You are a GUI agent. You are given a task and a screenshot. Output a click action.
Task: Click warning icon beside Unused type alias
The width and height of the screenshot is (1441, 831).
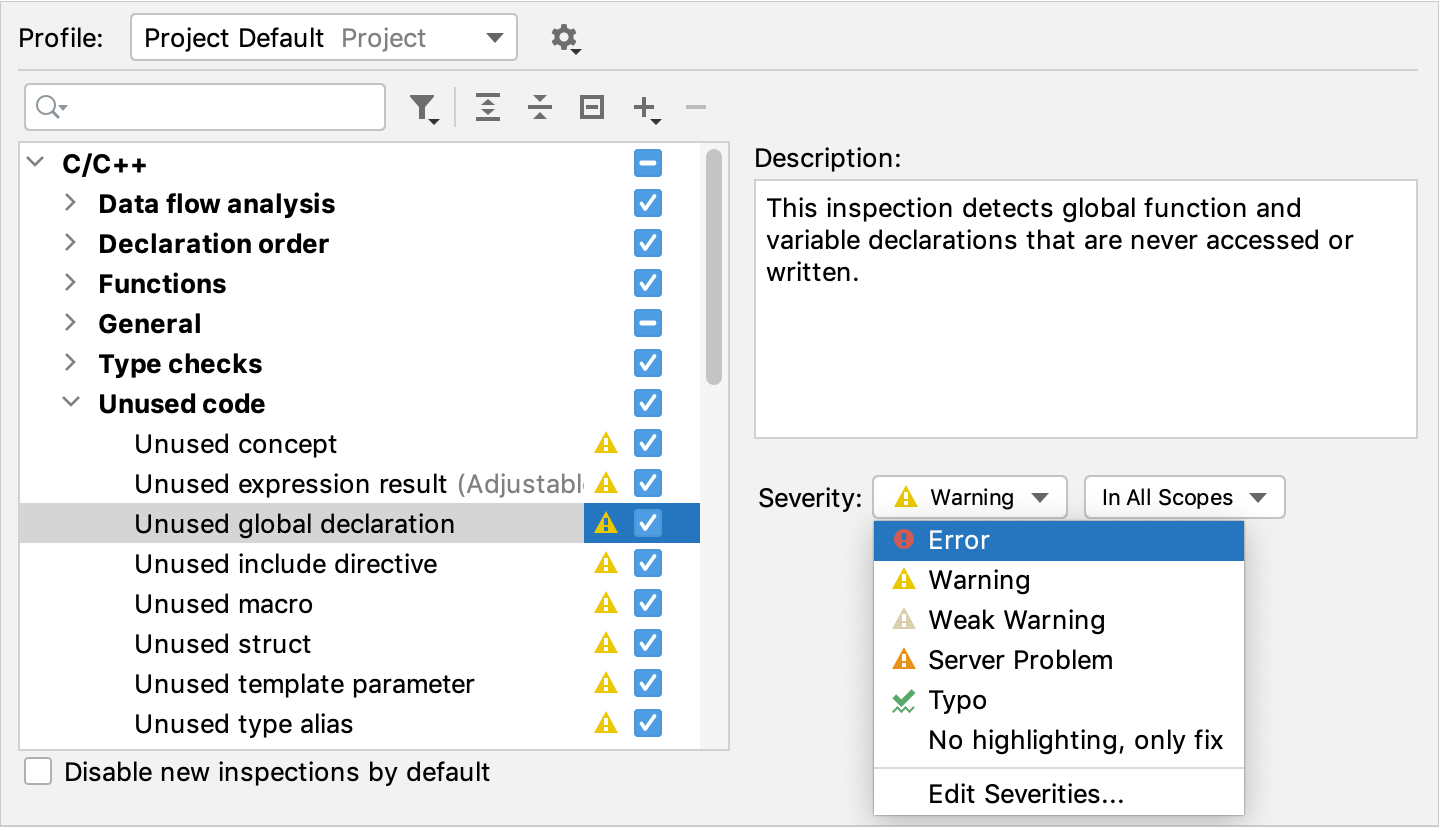click(x=606, y=723)
